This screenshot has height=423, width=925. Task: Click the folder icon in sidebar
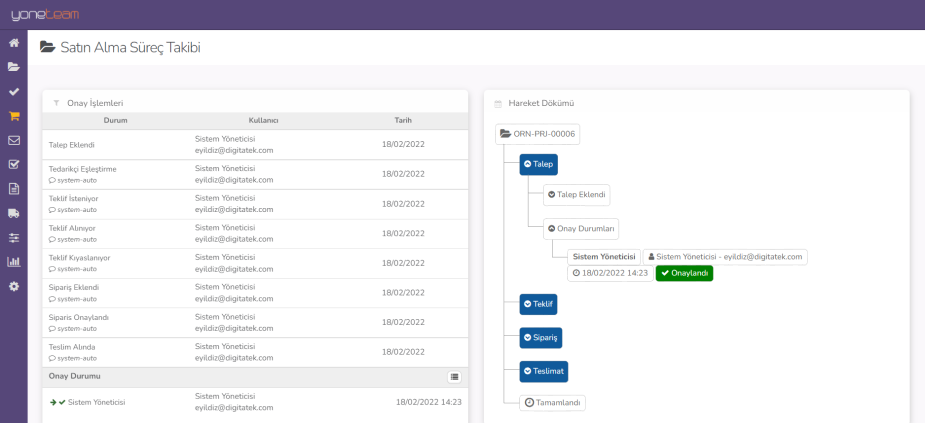tap(14, 67)
